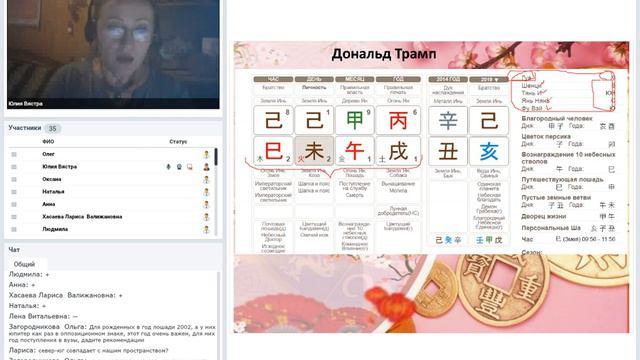The height and width of the screenshot is (360, 640).
Task: Click the red year stem 丙 tile
Action: 398,120
